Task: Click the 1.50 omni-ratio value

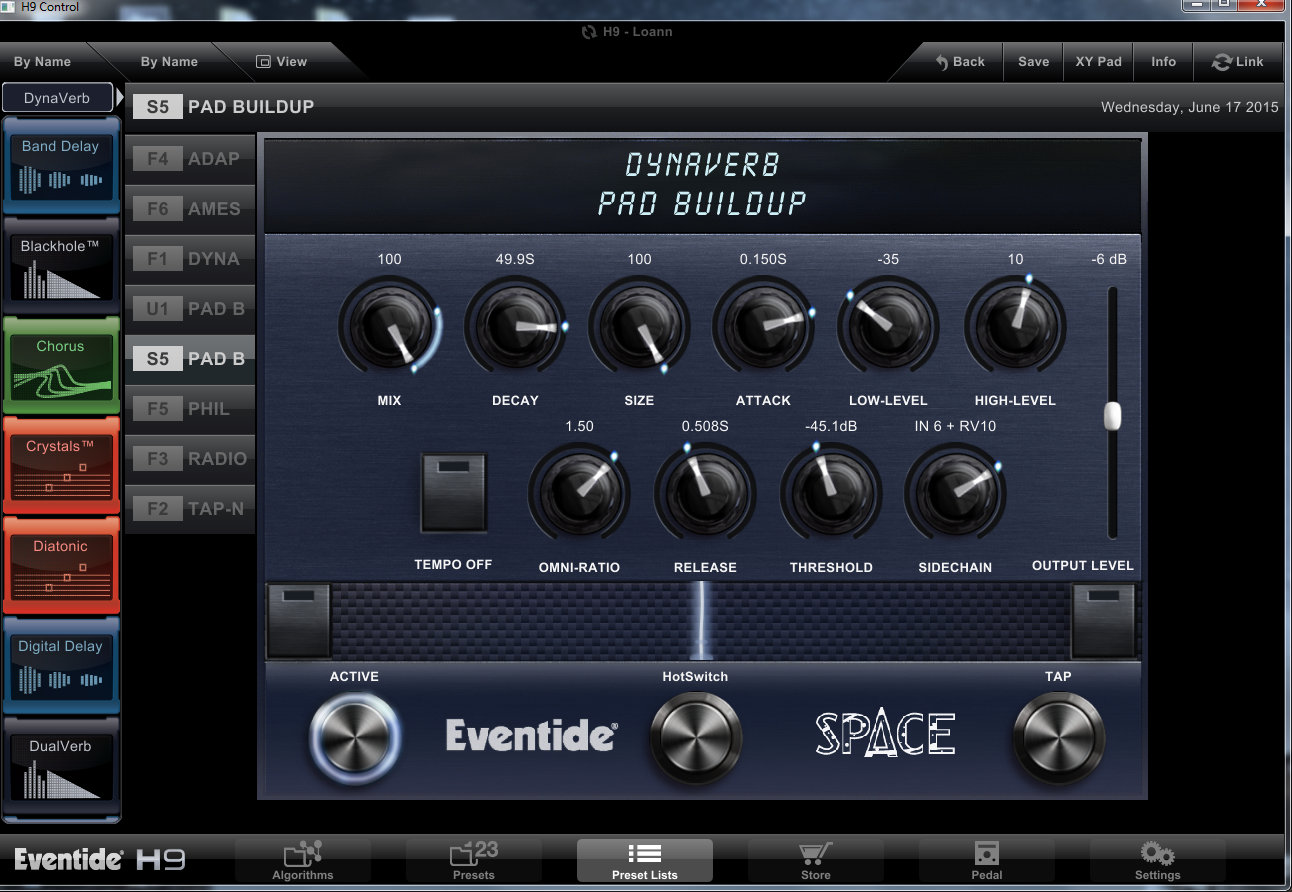Action: pyautogui.click(x=579, y=426)
